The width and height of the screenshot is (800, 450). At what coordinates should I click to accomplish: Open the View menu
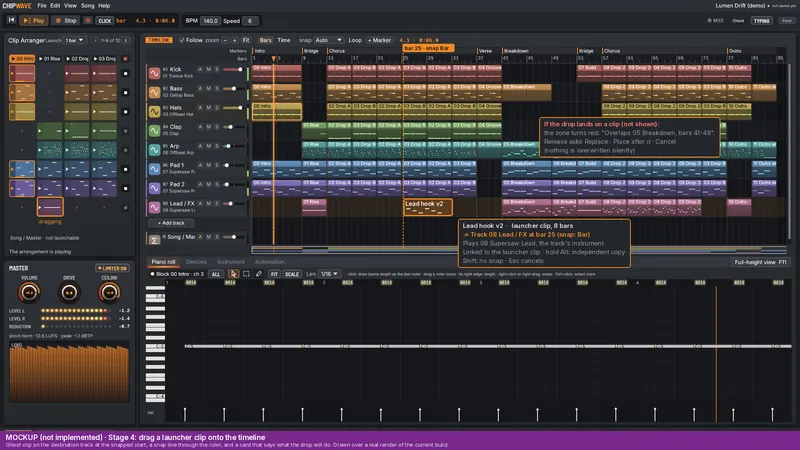70,6
